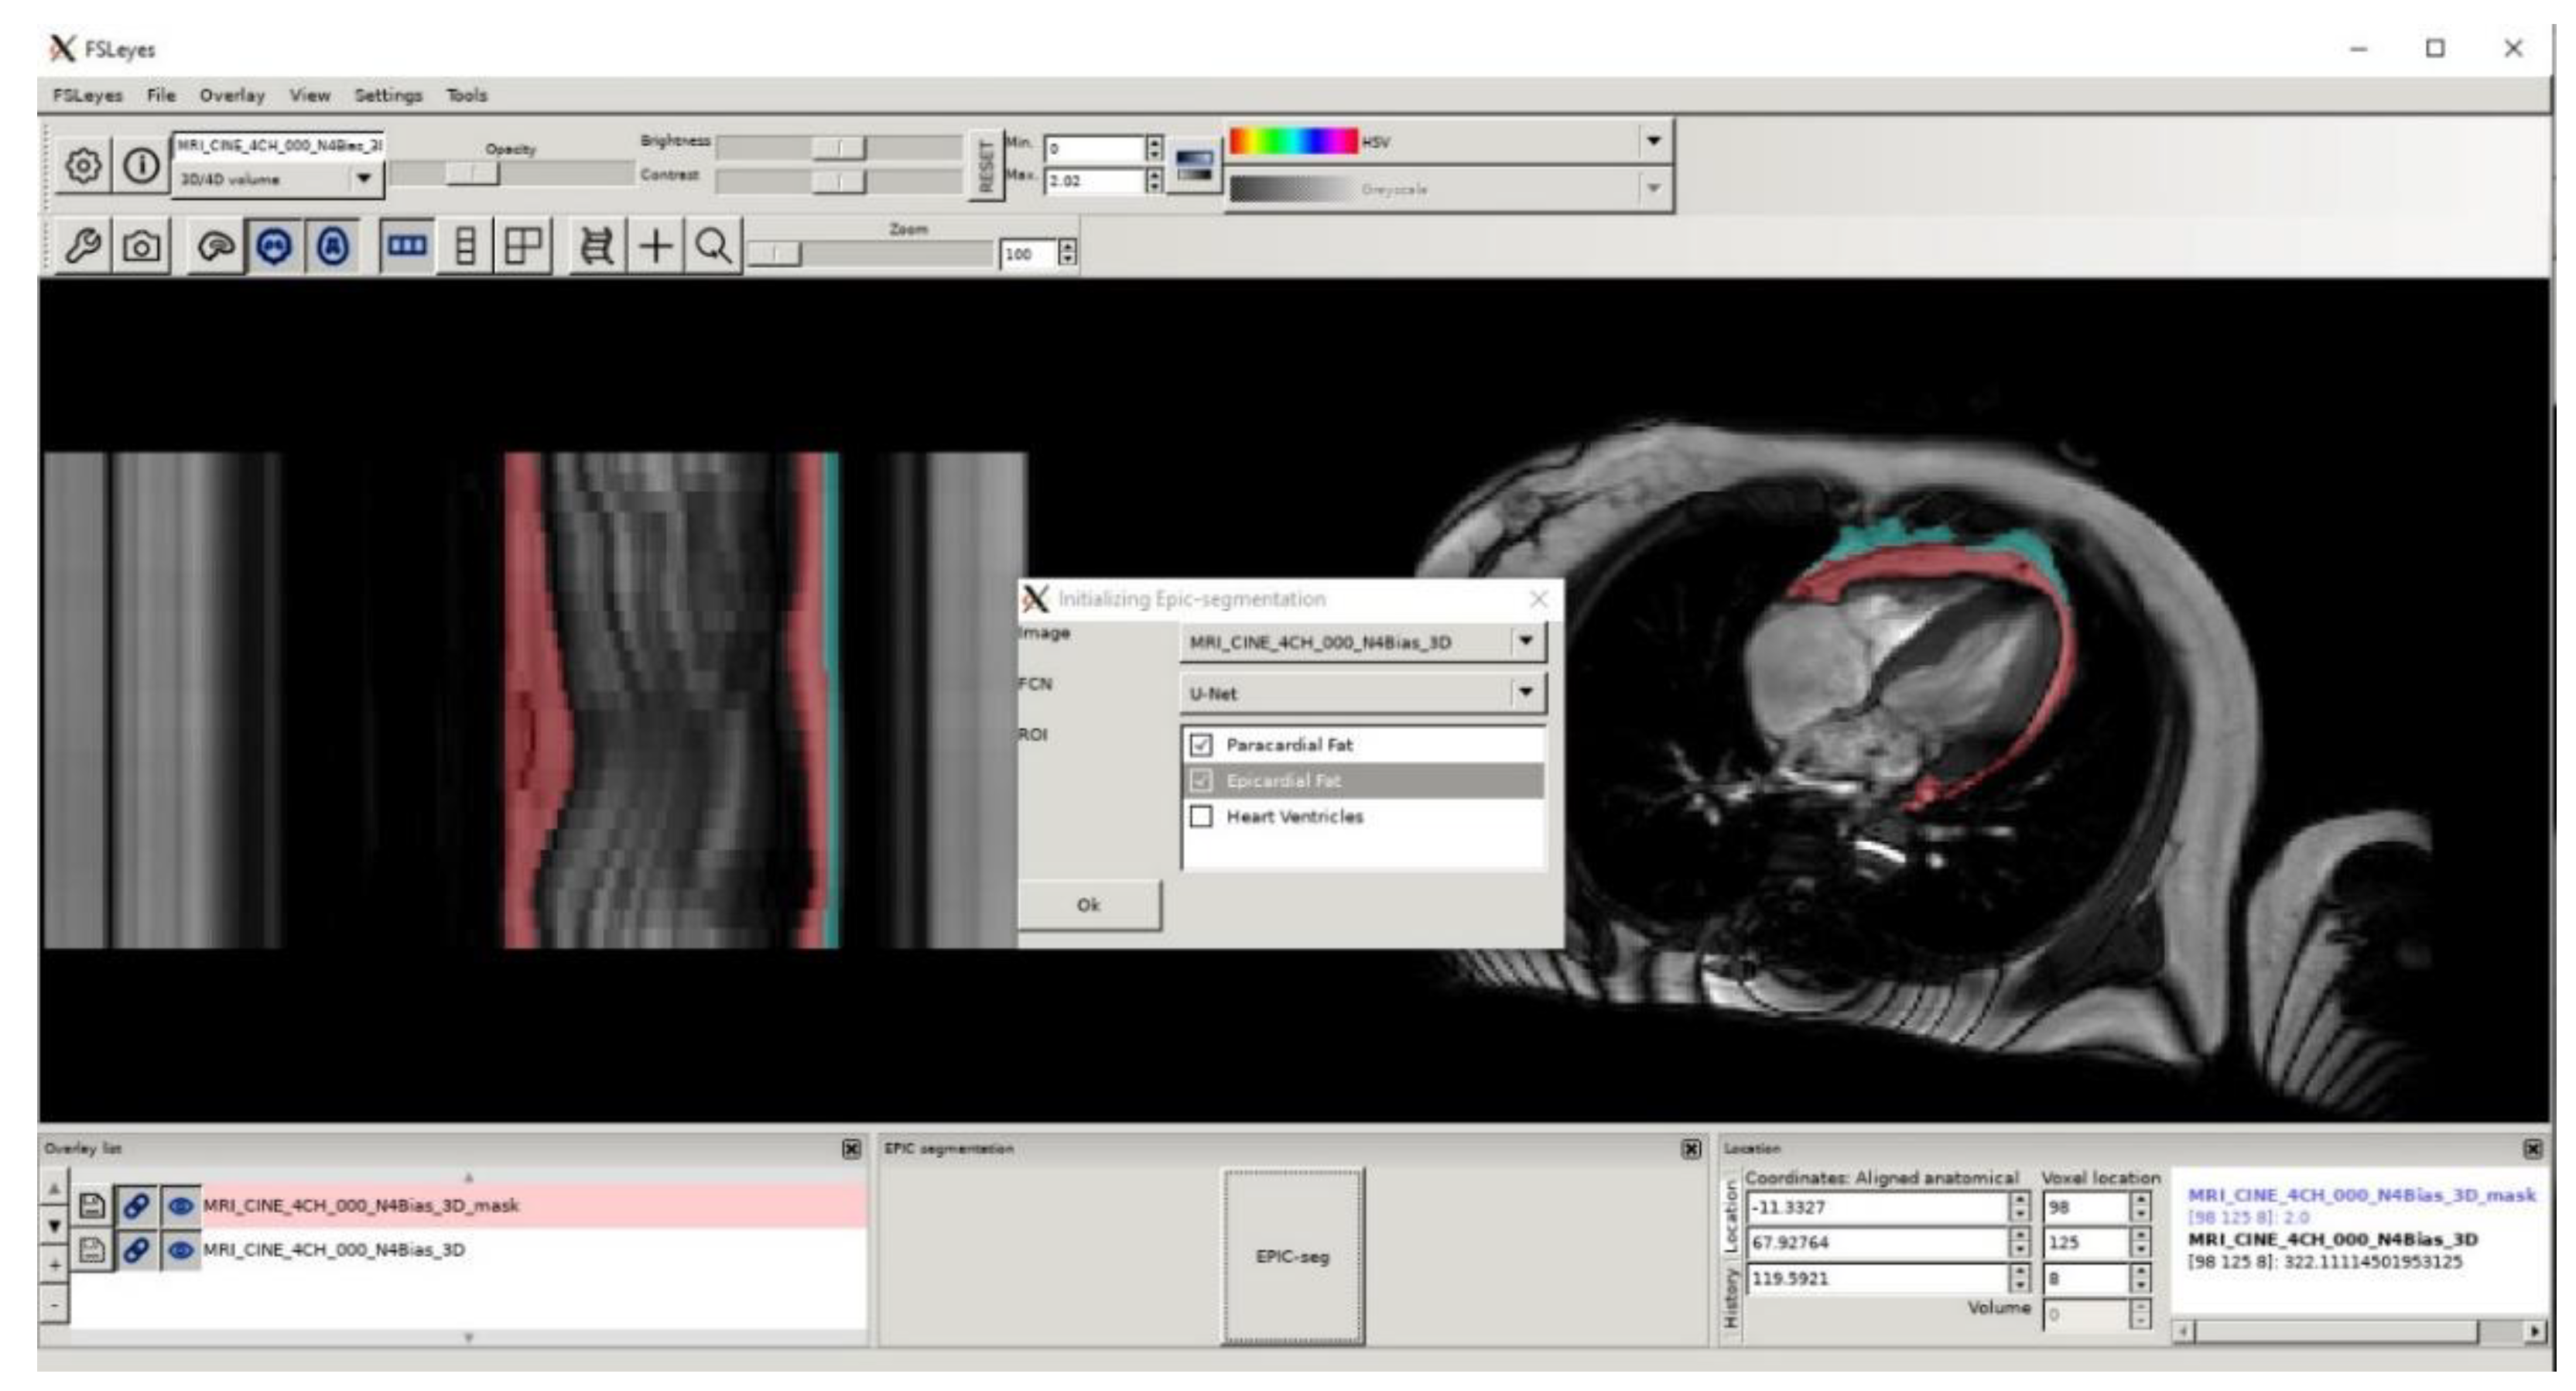Viewport: 2576px width, 1391px height.
Task: Click the Brightness slider
Action: pyautogui.click(x=840, y=147)
